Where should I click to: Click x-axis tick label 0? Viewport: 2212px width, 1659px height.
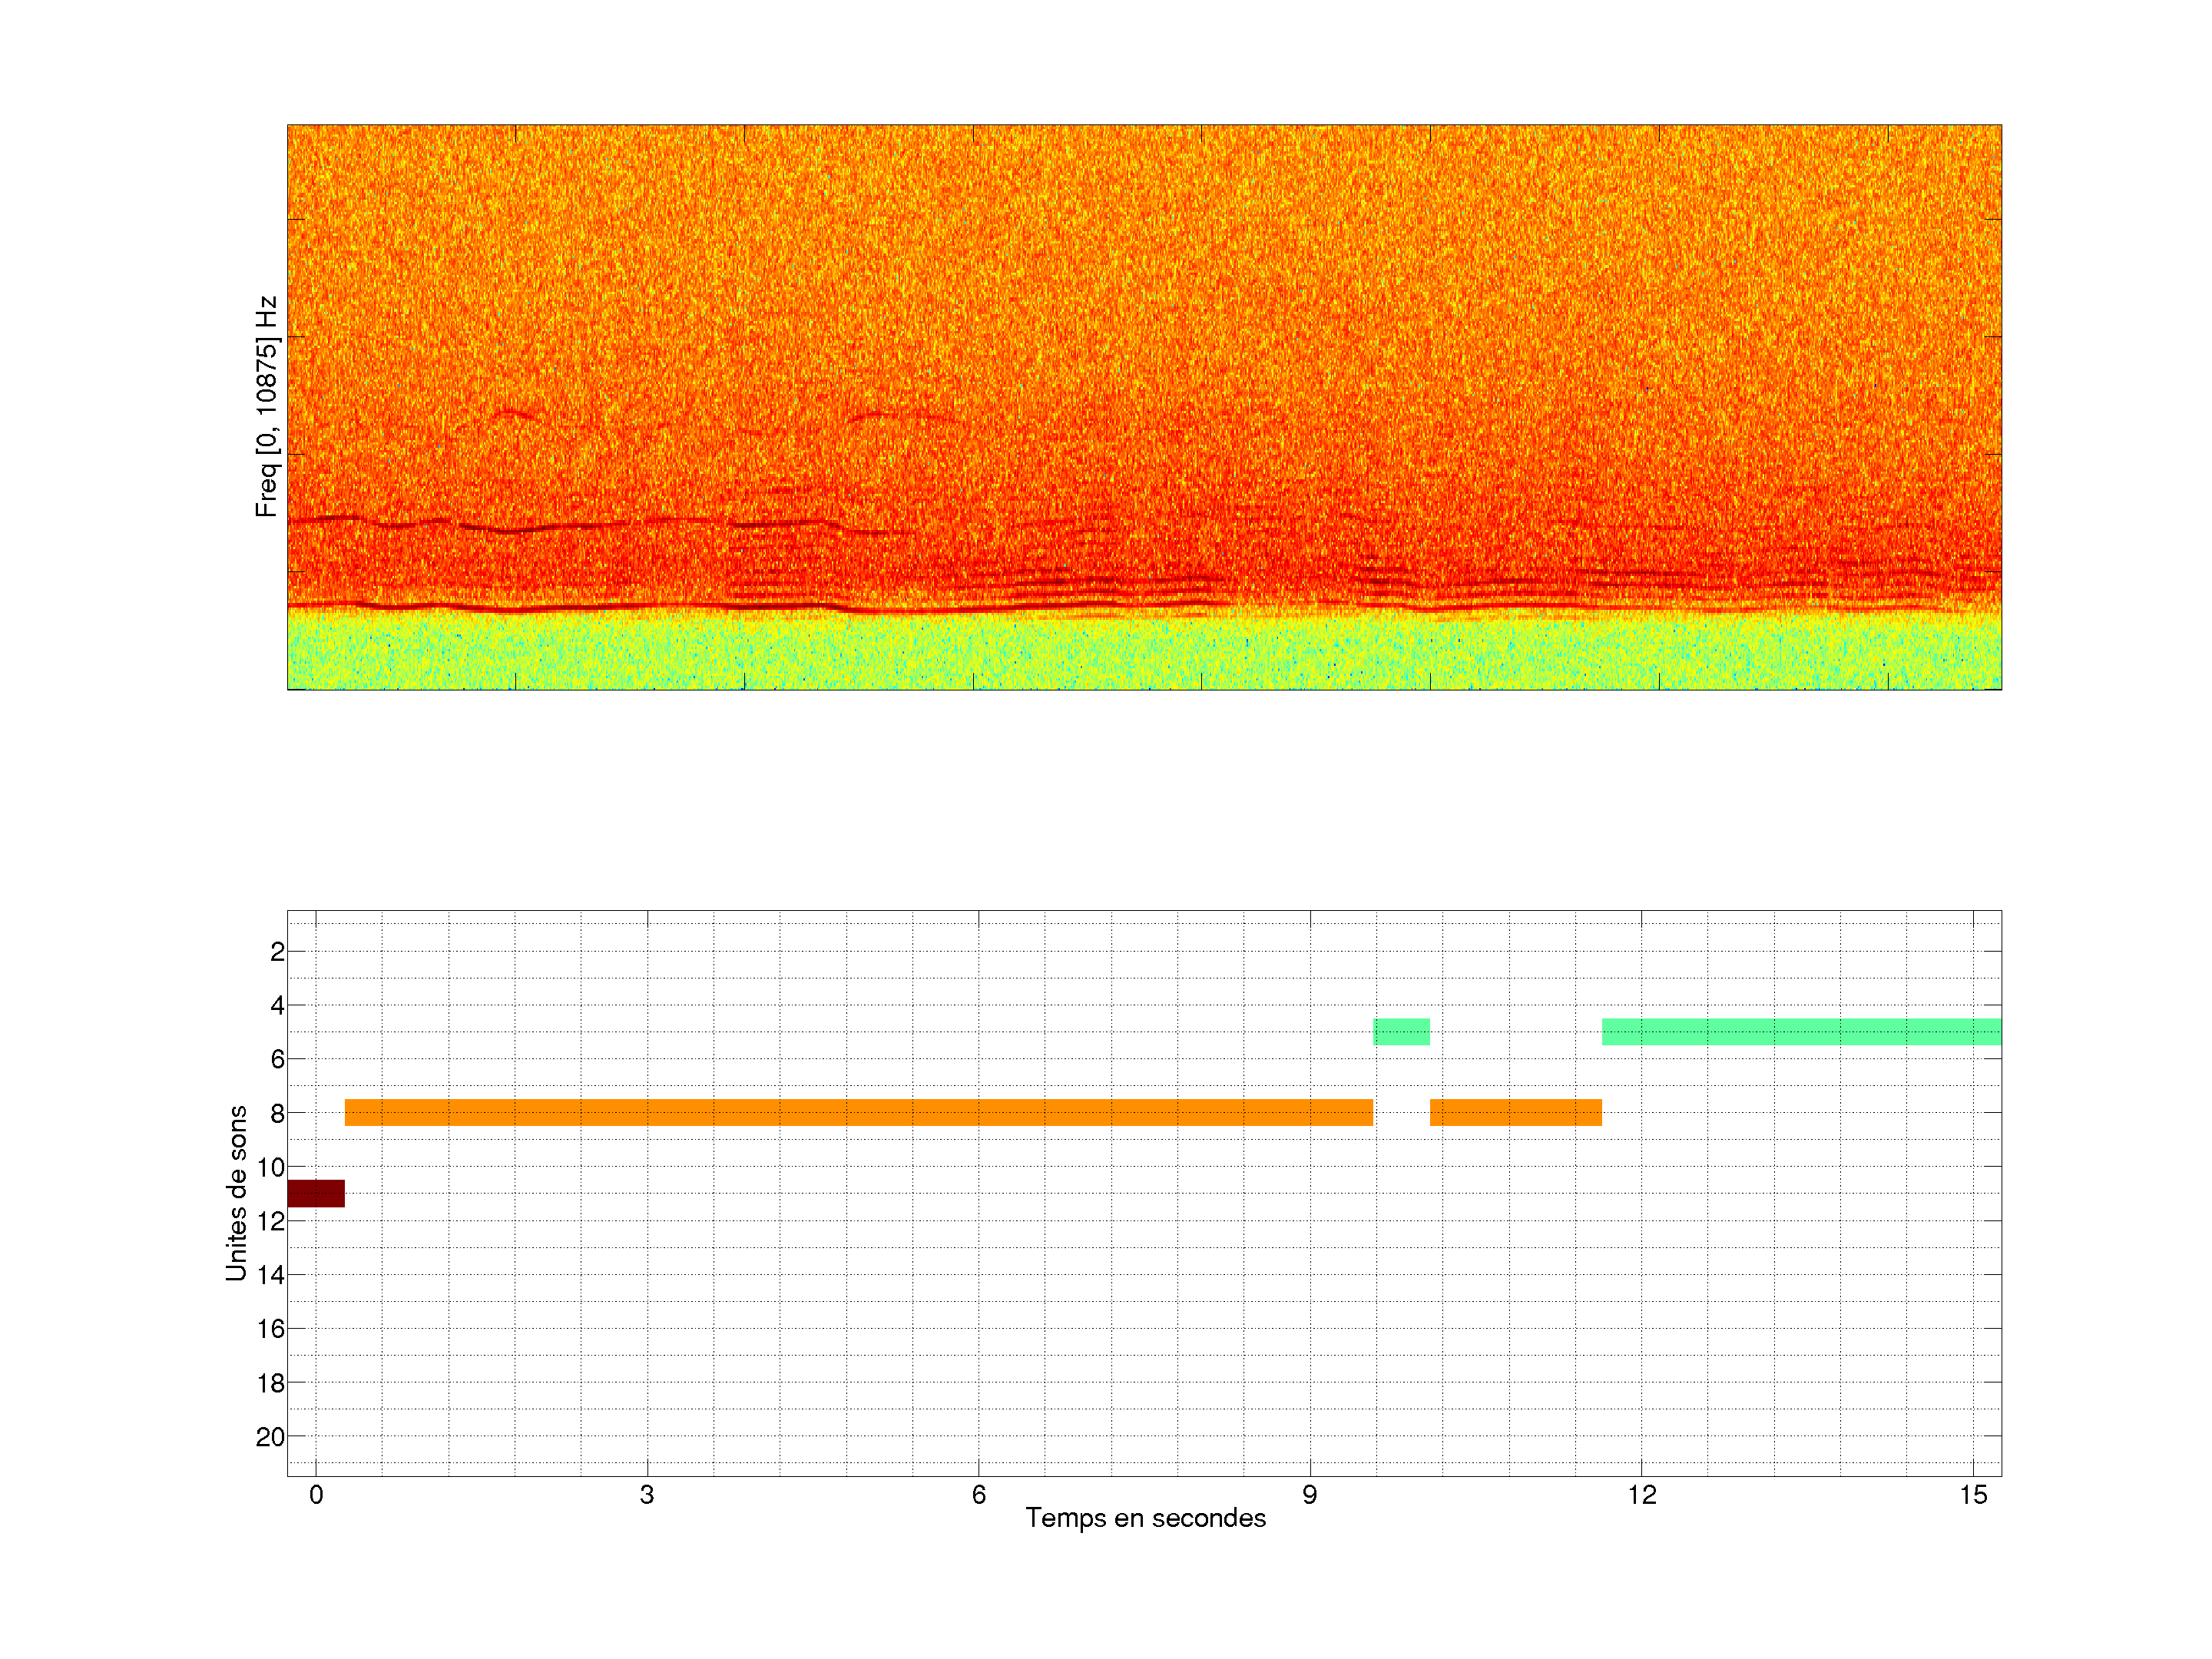pyautogui.click(x=316, y=1495)
